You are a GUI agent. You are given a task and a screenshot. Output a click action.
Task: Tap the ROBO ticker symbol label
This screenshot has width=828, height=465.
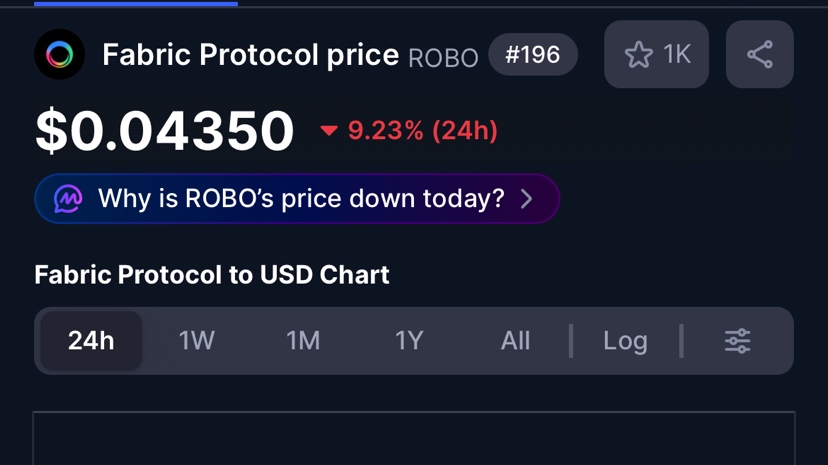443,57
